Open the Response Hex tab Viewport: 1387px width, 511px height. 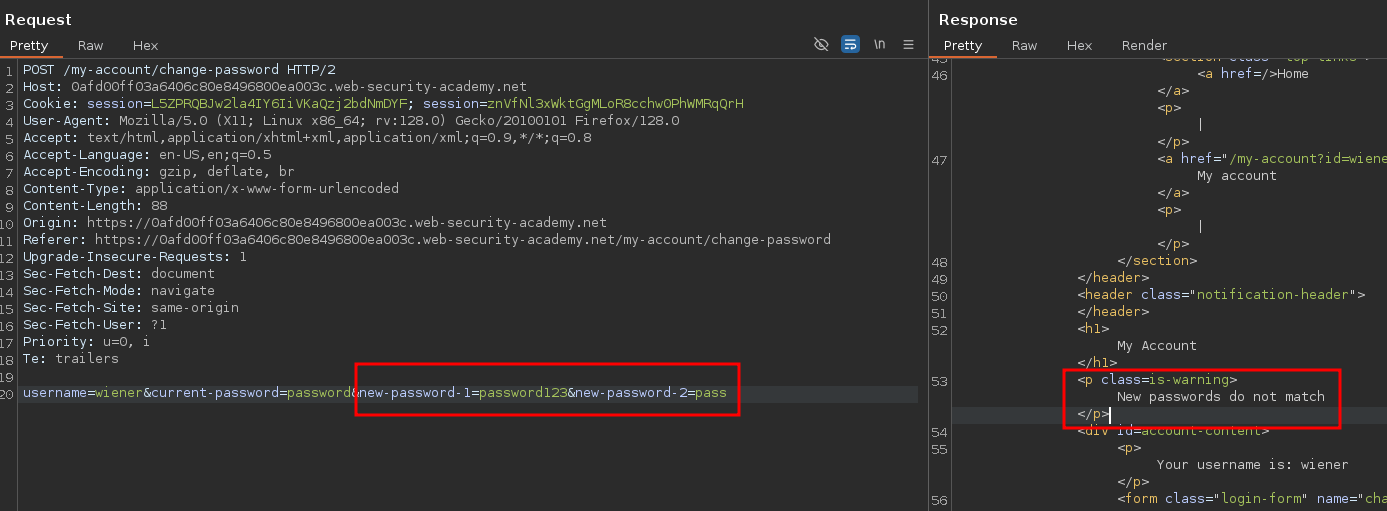click(1079, 45)
